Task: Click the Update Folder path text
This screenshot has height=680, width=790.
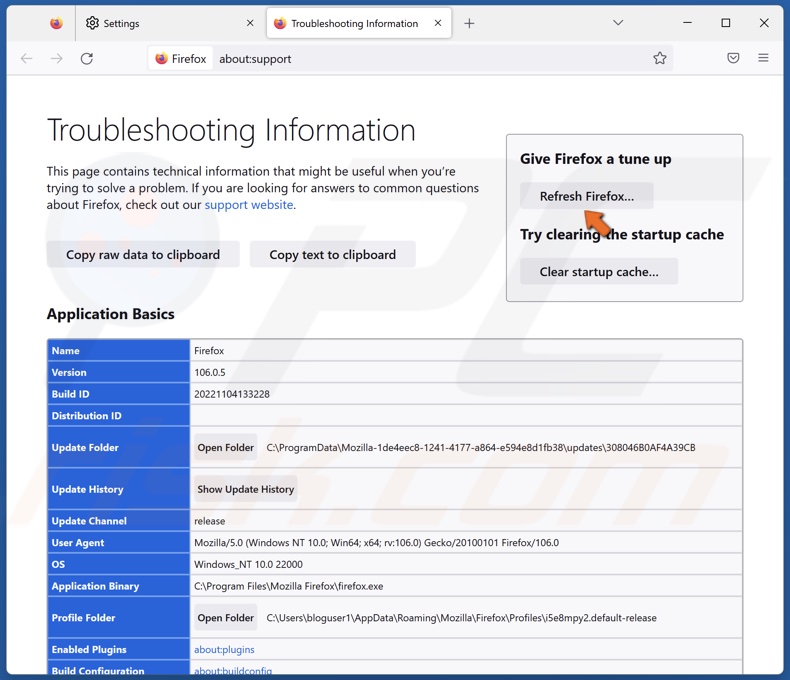Action: (x=481, y=447)
